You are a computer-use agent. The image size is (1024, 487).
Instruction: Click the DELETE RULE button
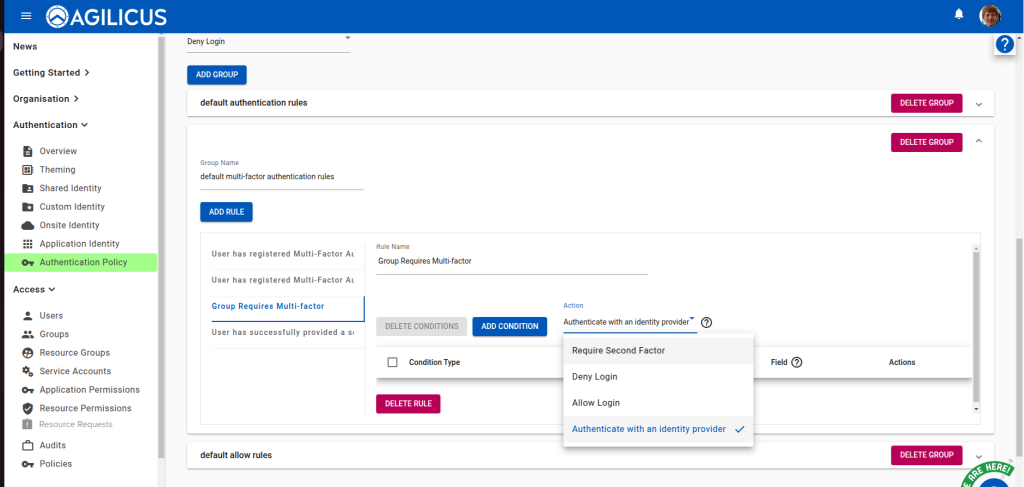pos(408,403)
